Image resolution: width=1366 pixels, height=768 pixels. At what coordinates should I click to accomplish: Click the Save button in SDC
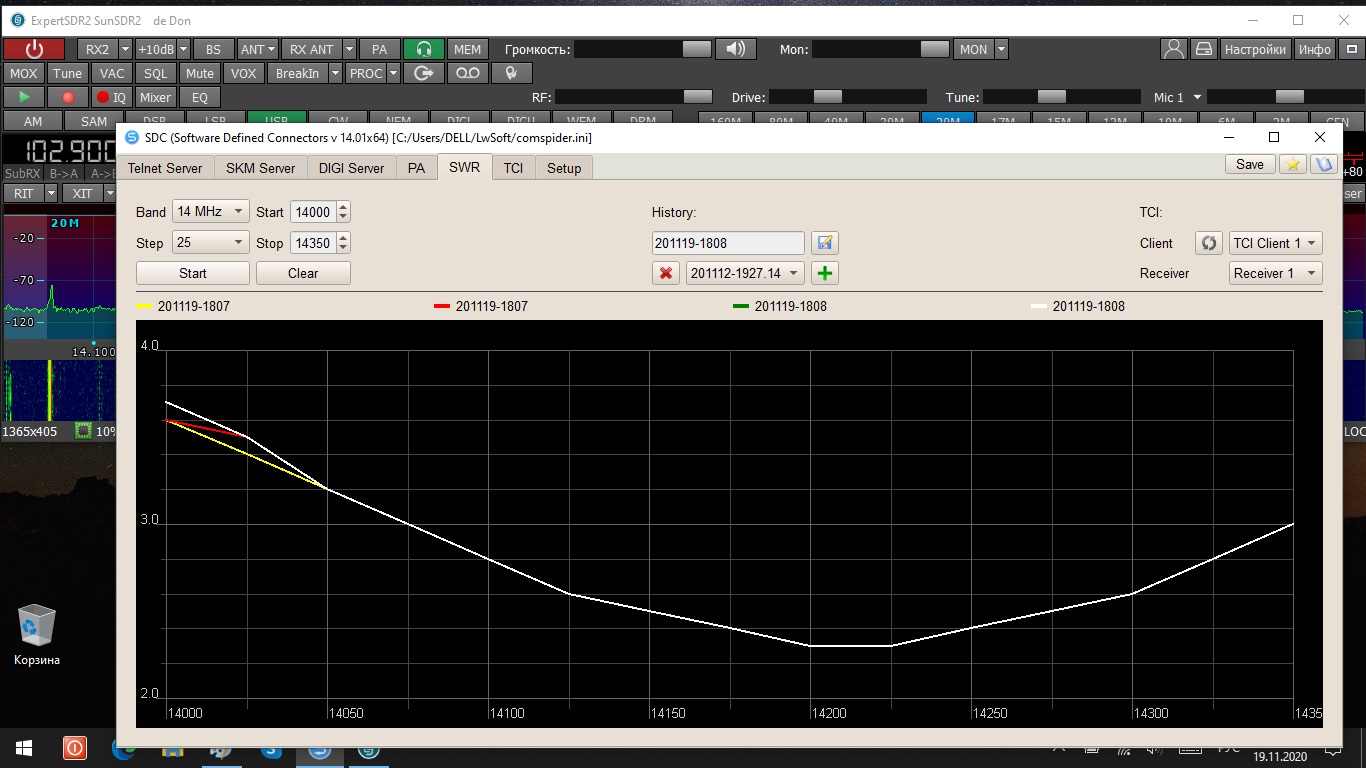(1250, 164)
